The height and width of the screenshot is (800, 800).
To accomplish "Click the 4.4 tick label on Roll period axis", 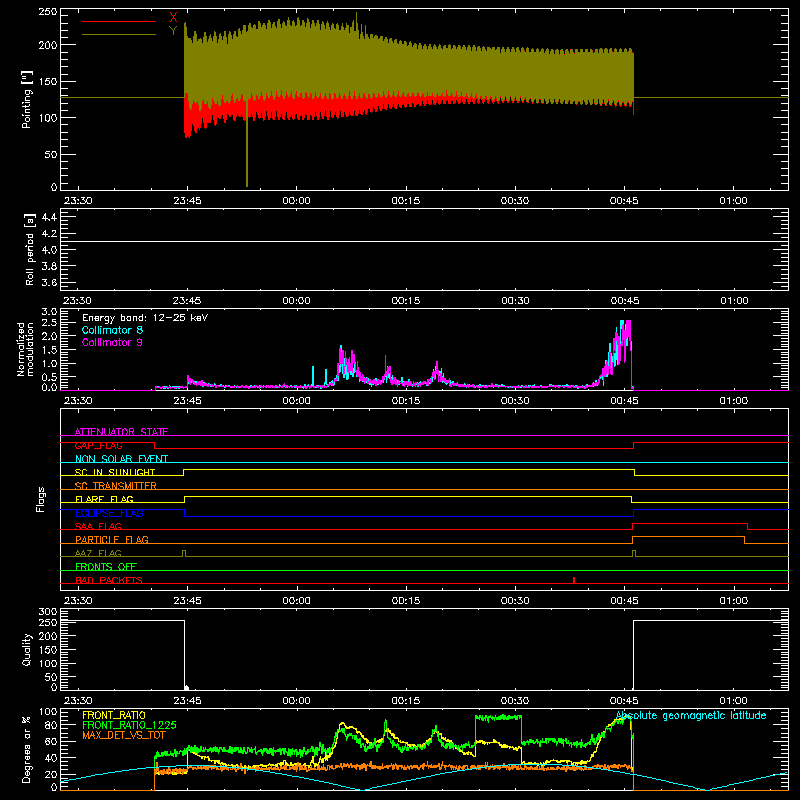I will tap(49, 217).
